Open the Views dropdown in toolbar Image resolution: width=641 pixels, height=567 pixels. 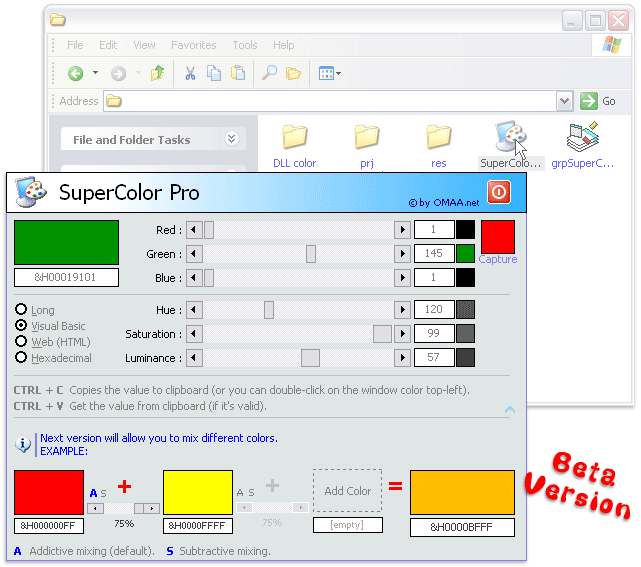pyautogui.click(x=329, y=73)
